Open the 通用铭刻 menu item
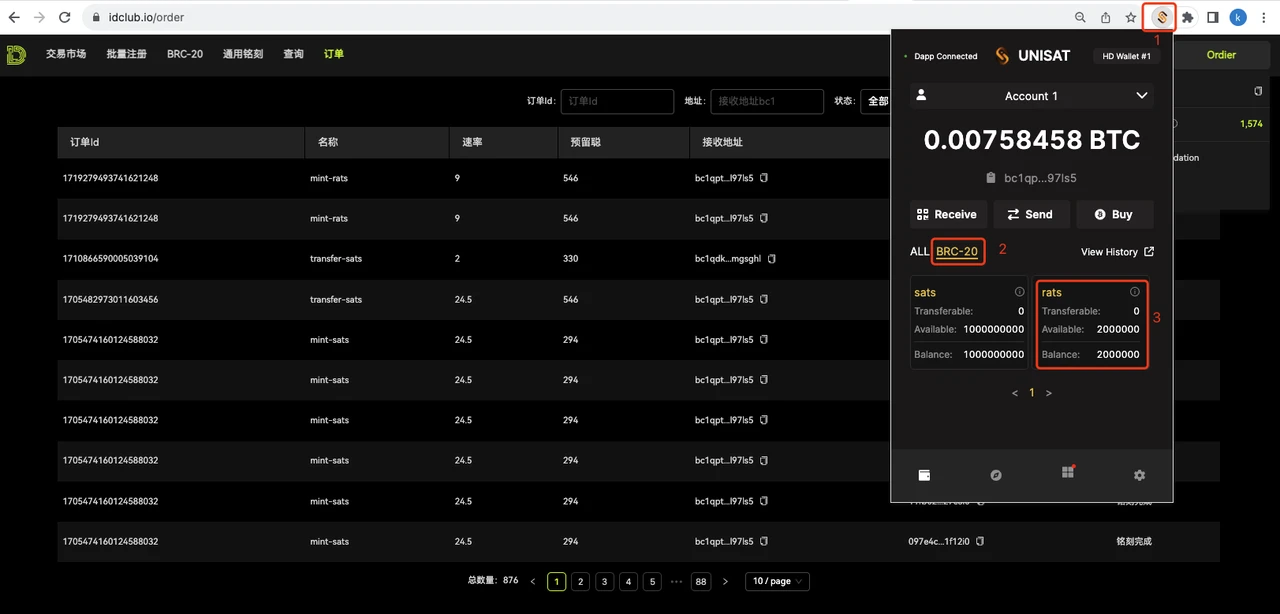The height and width of the screenshot is (614, 1280). (x=243, y=54)
